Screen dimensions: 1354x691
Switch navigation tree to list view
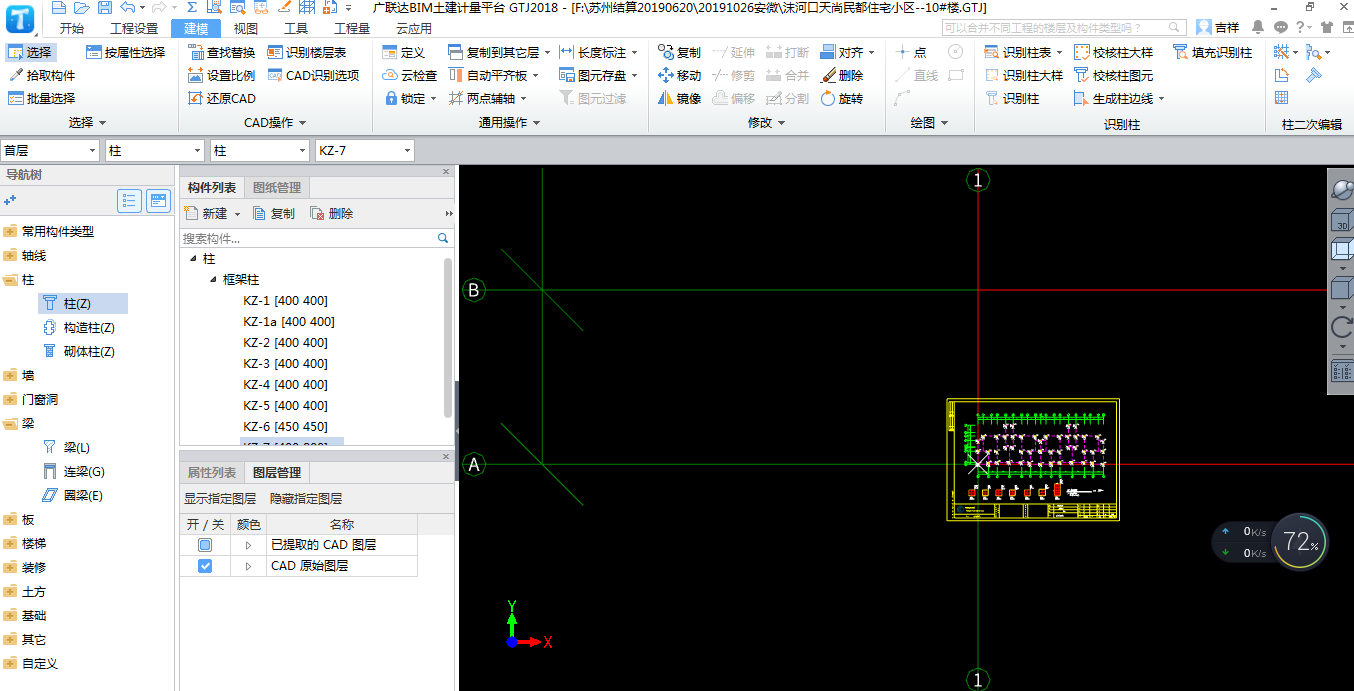click(129, 201)
